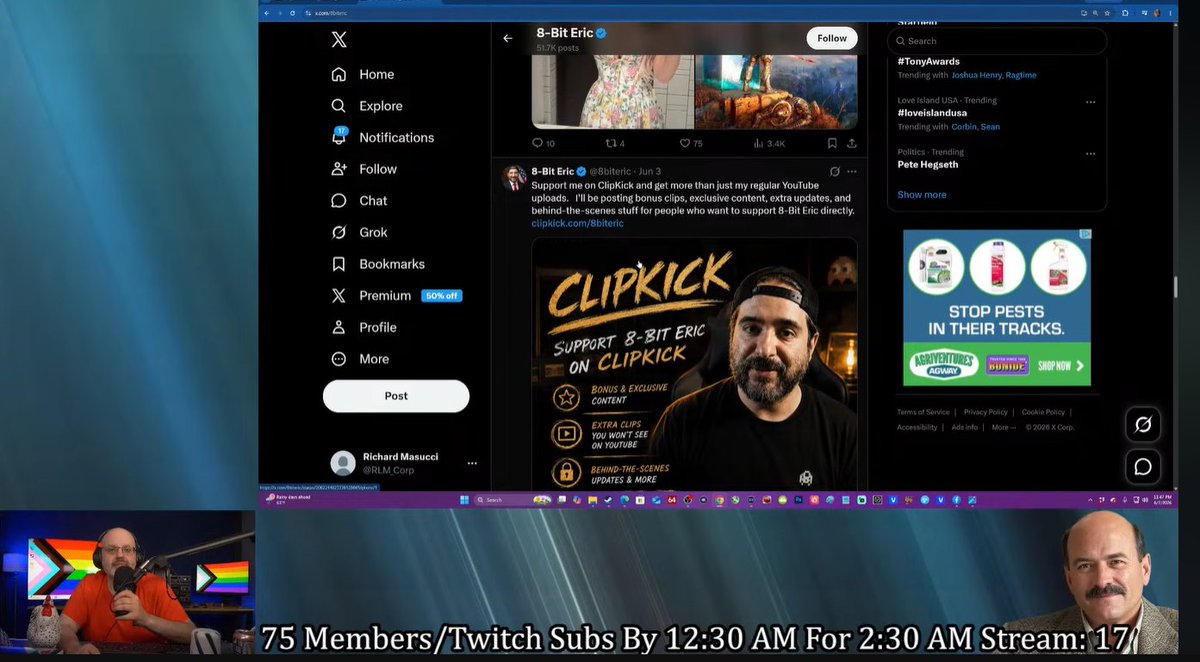Open more options on ClipKick tweet
The width and height of the screenshot is (1200, 662).
852,172
